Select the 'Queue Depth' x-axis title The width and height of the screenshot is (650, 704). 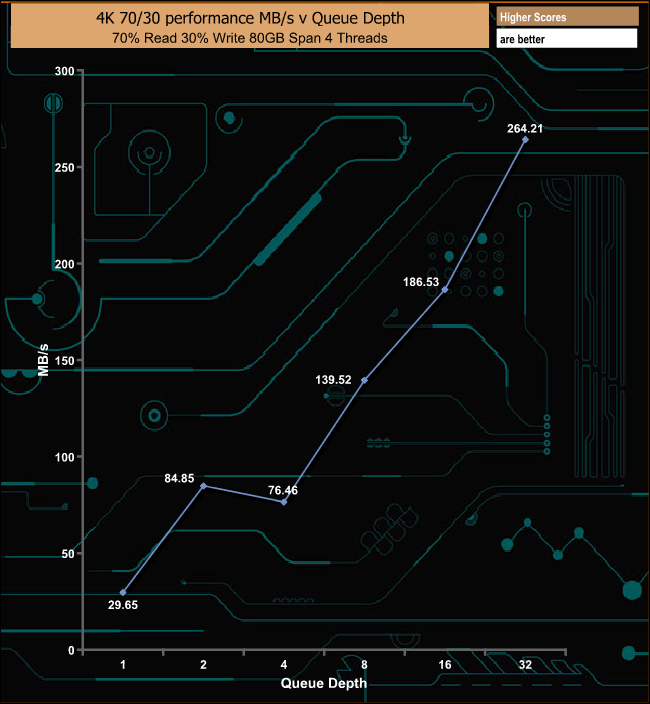pos(323,684)
